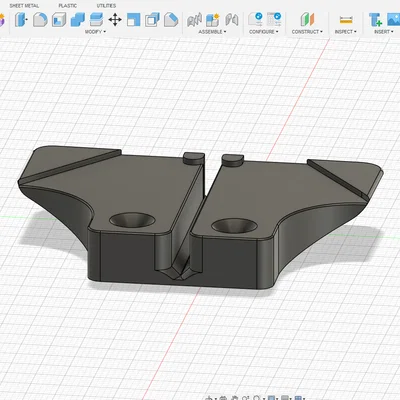Open the CONSTRUCT dropdown menu
400x400 pixels.
pos(307,32)
